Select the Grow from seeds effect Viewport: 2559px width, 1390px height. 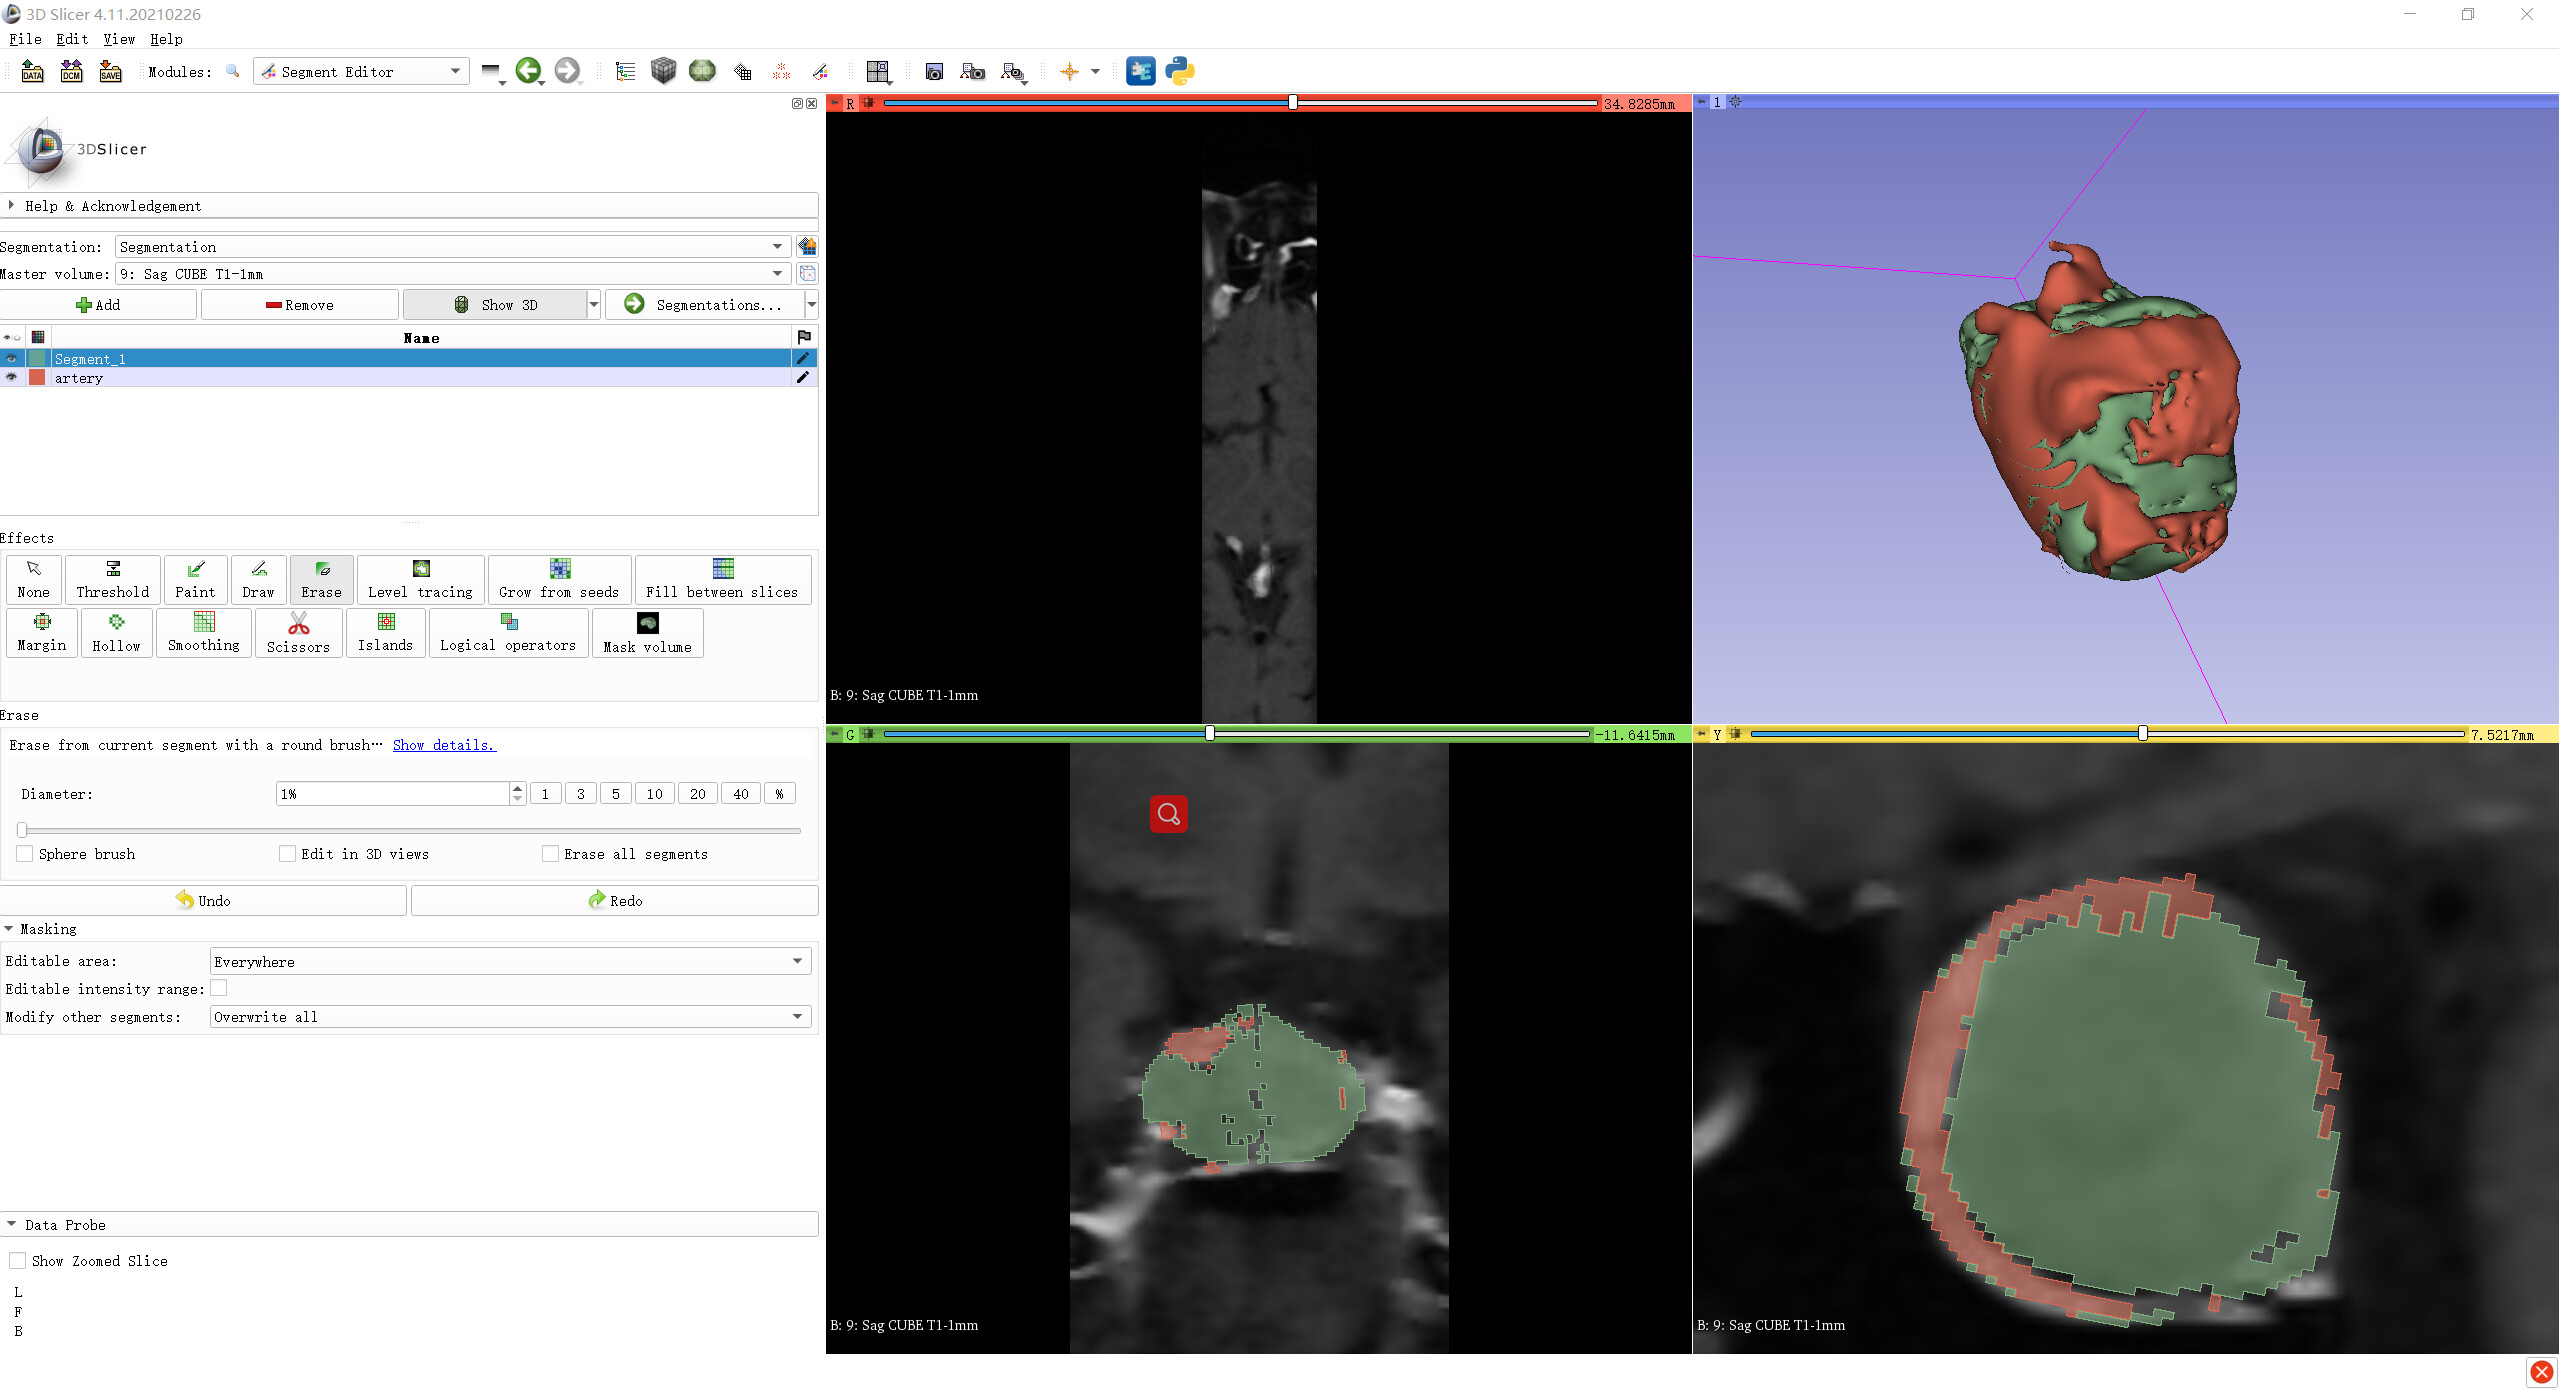(559, 579)
